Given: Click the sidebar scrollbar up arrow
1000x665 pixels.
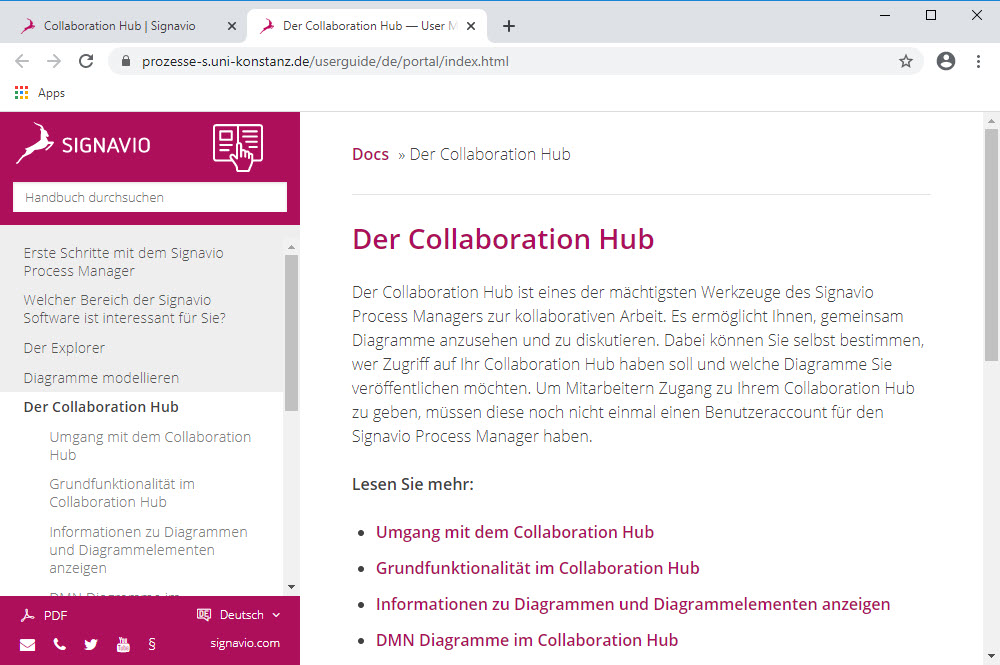Looking at the screenshot, I should click(291, 247).
